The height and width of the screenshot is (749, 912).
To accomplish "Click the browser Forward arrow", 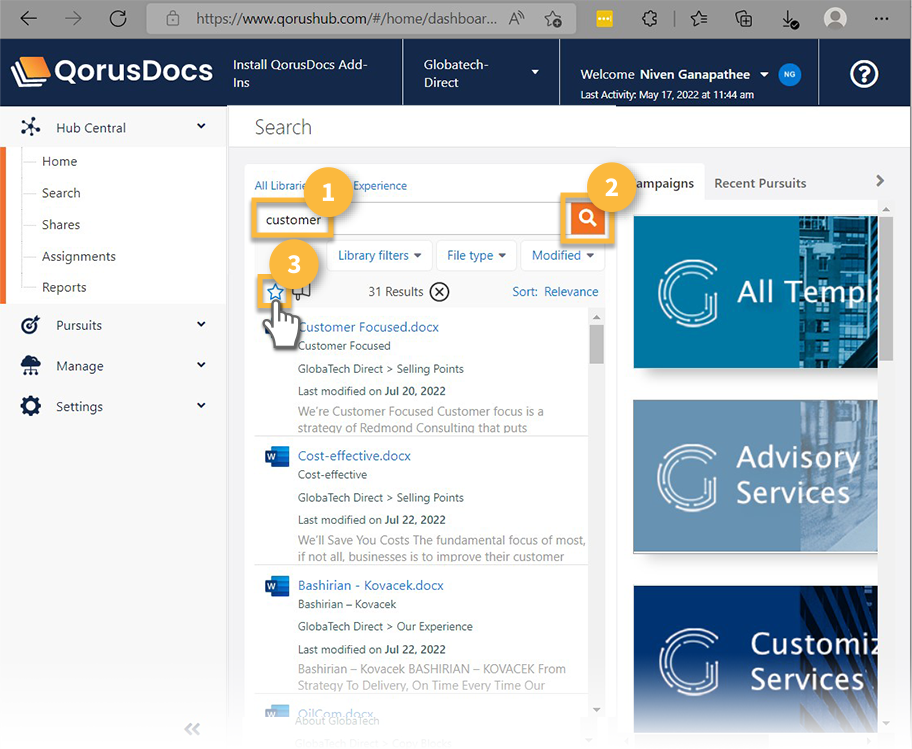I will (73, 19).
